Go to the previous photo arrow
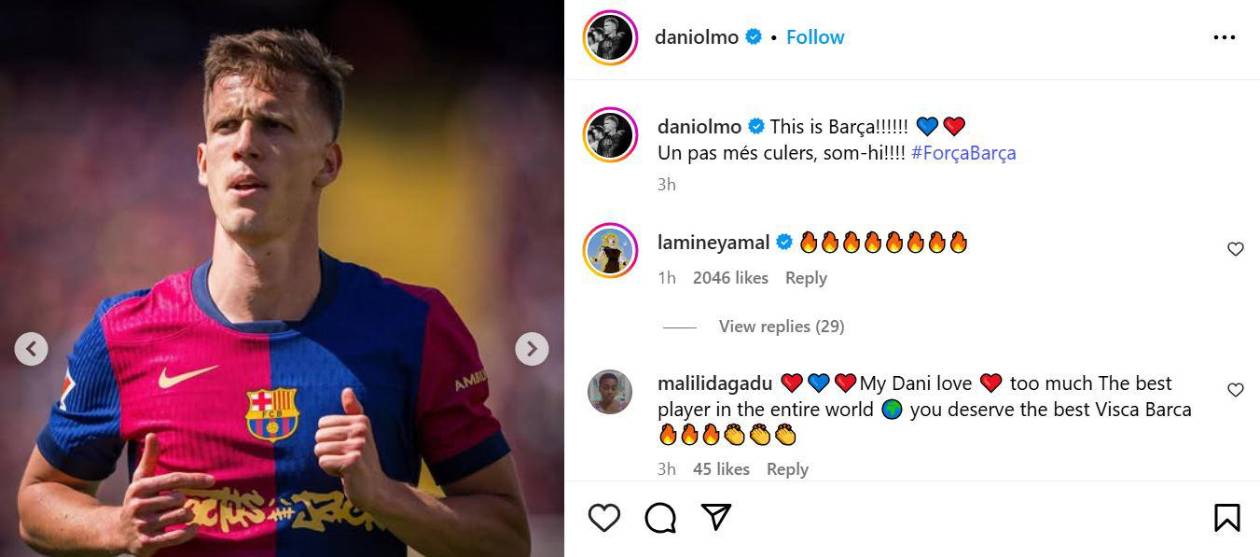The height and width of the screenshot is (557, 1260). pos(31,349)
